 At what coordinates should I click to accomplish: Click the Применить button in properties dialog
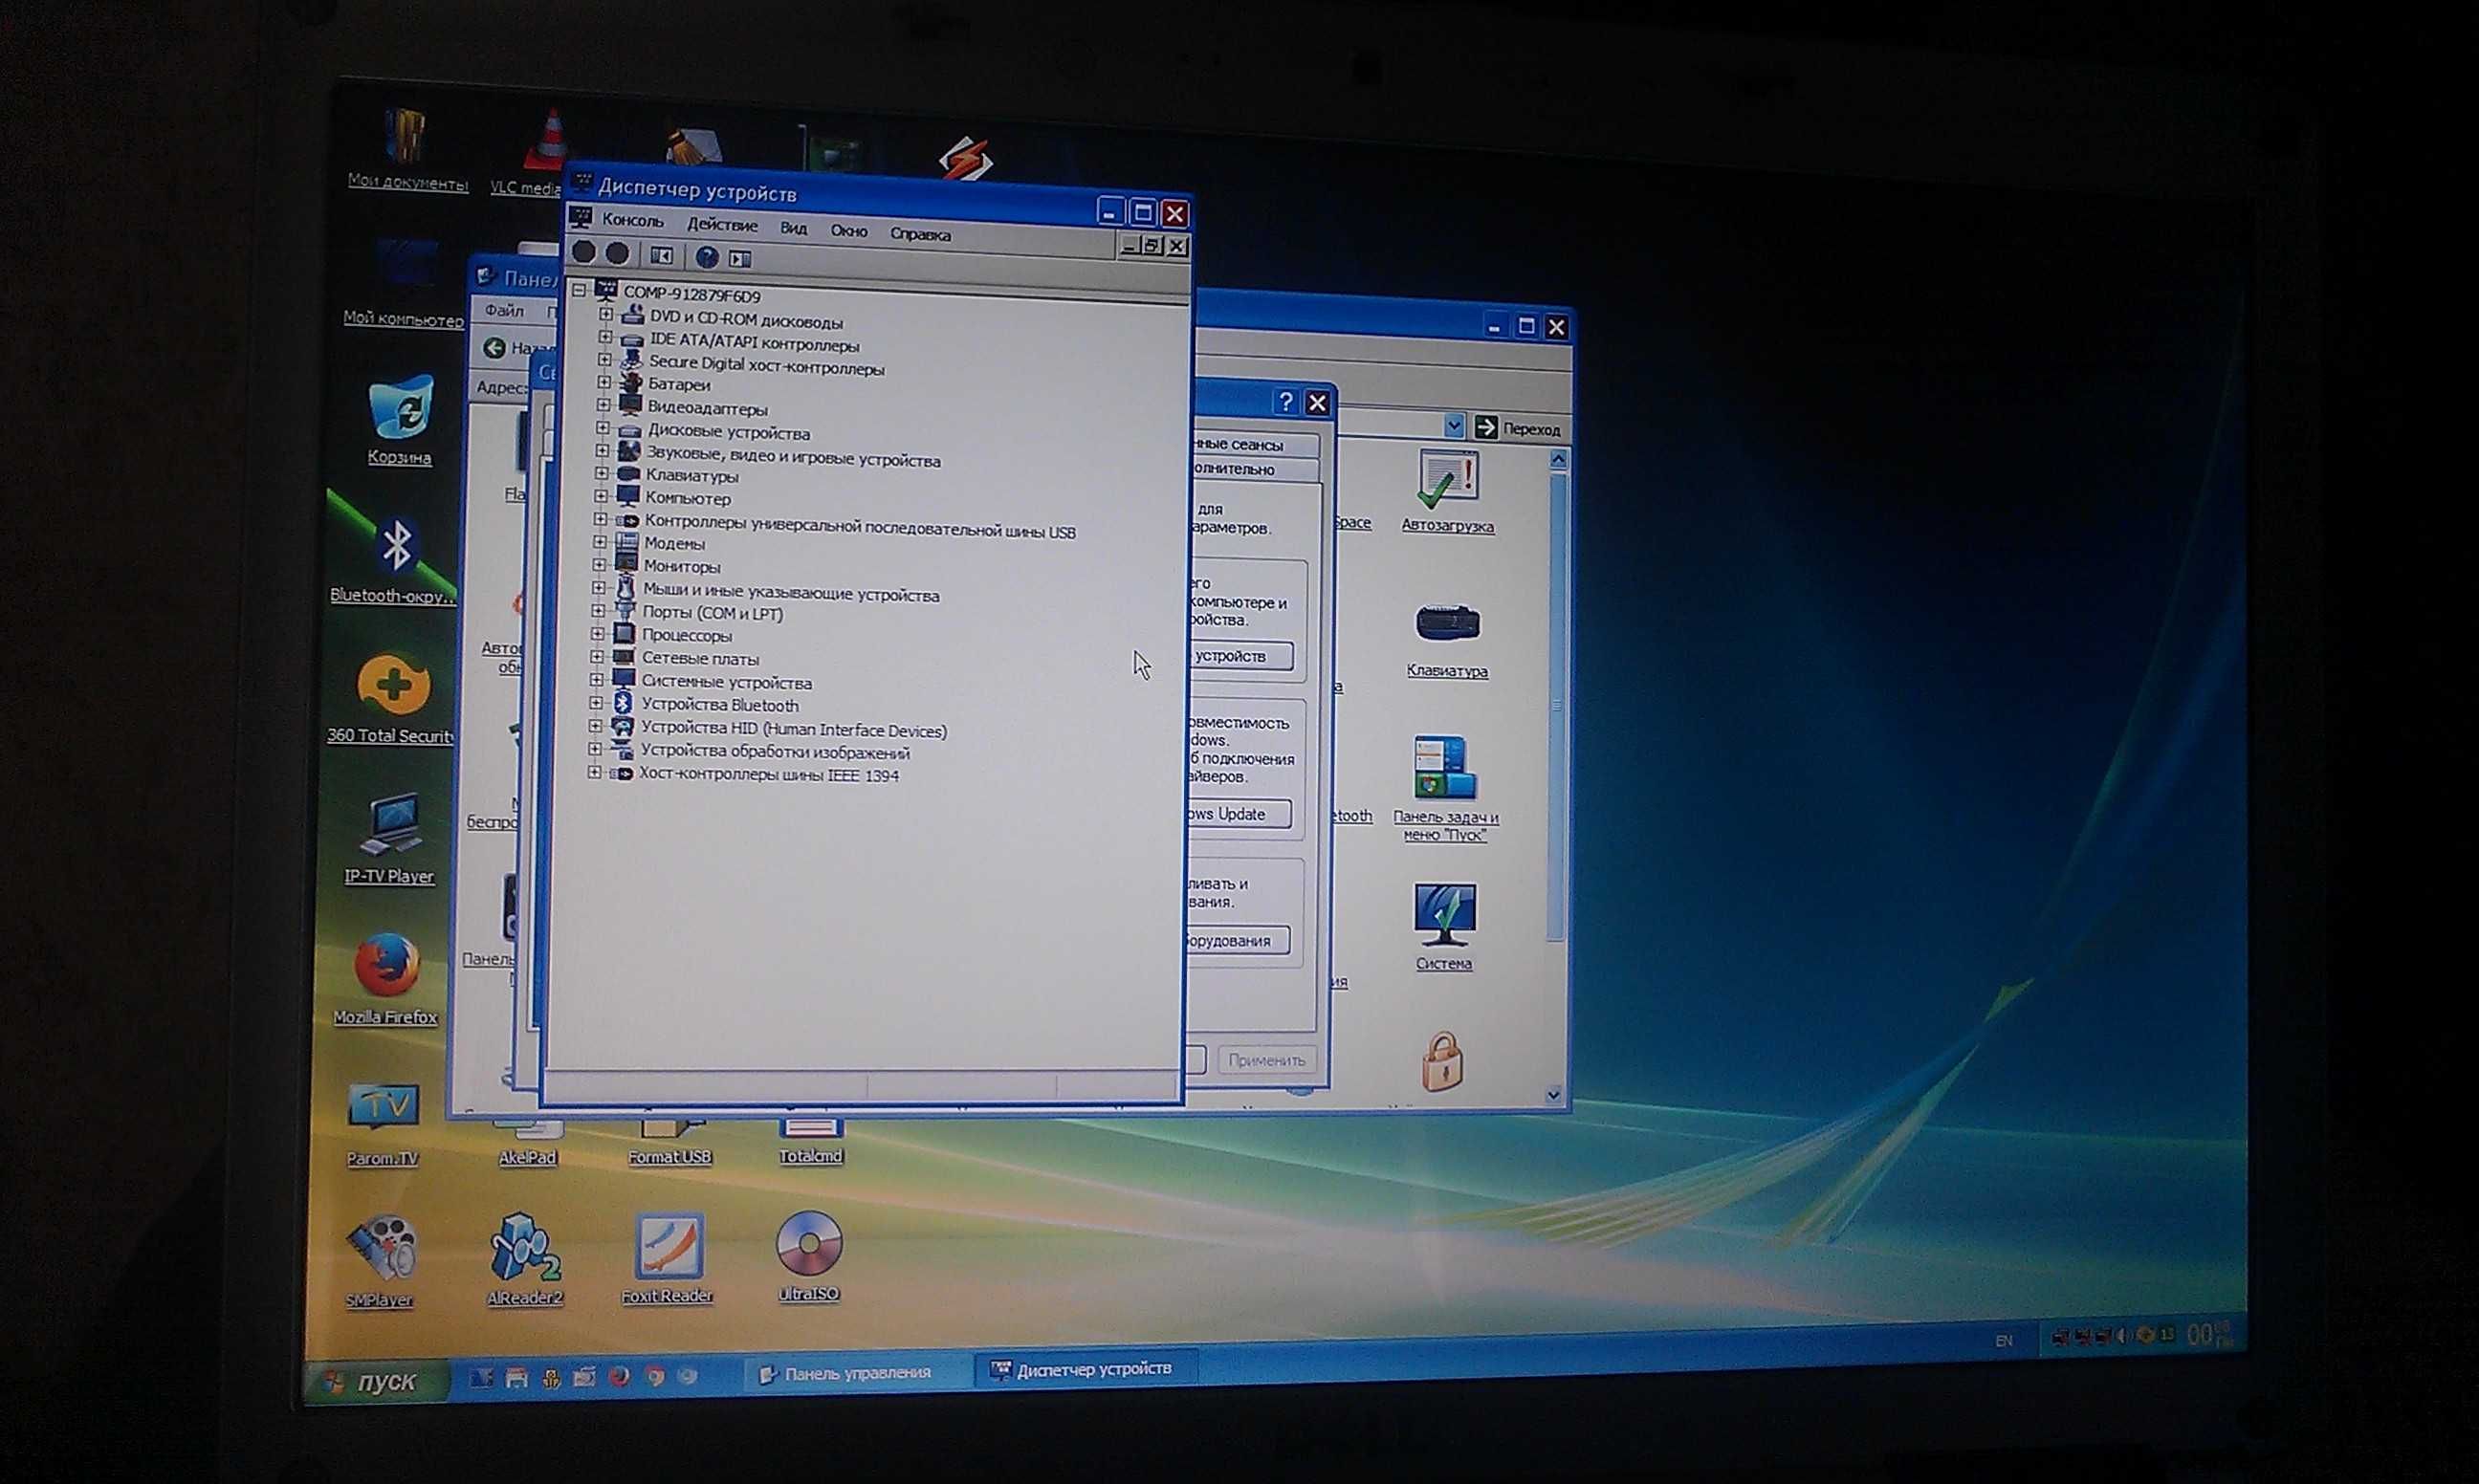(1265, 1059)
